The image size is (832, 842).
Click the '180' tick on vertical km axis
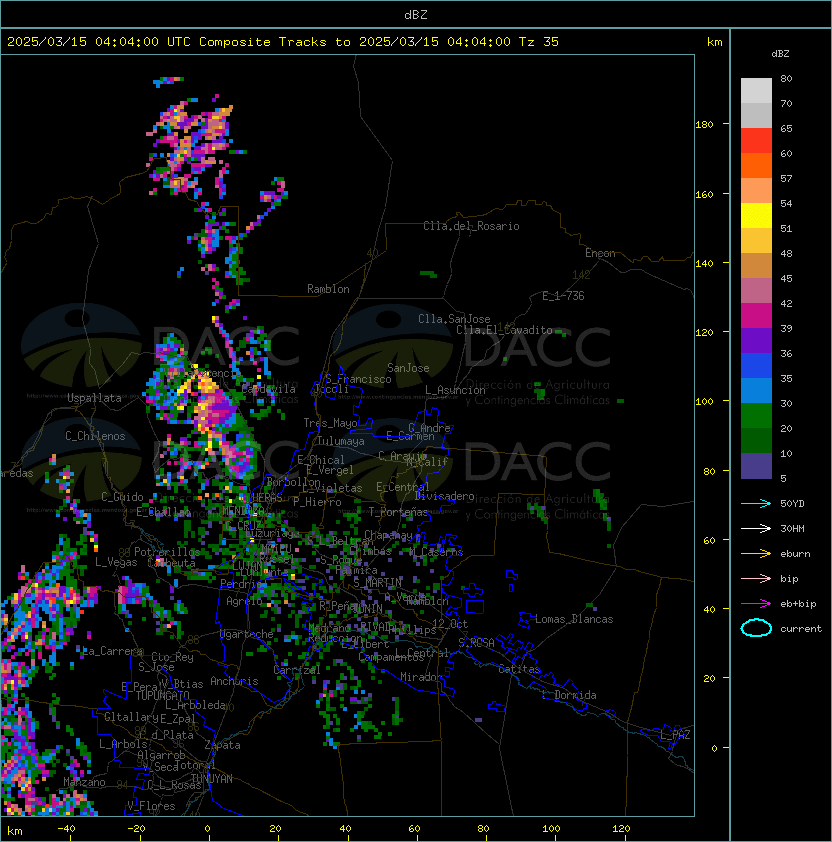704,125
